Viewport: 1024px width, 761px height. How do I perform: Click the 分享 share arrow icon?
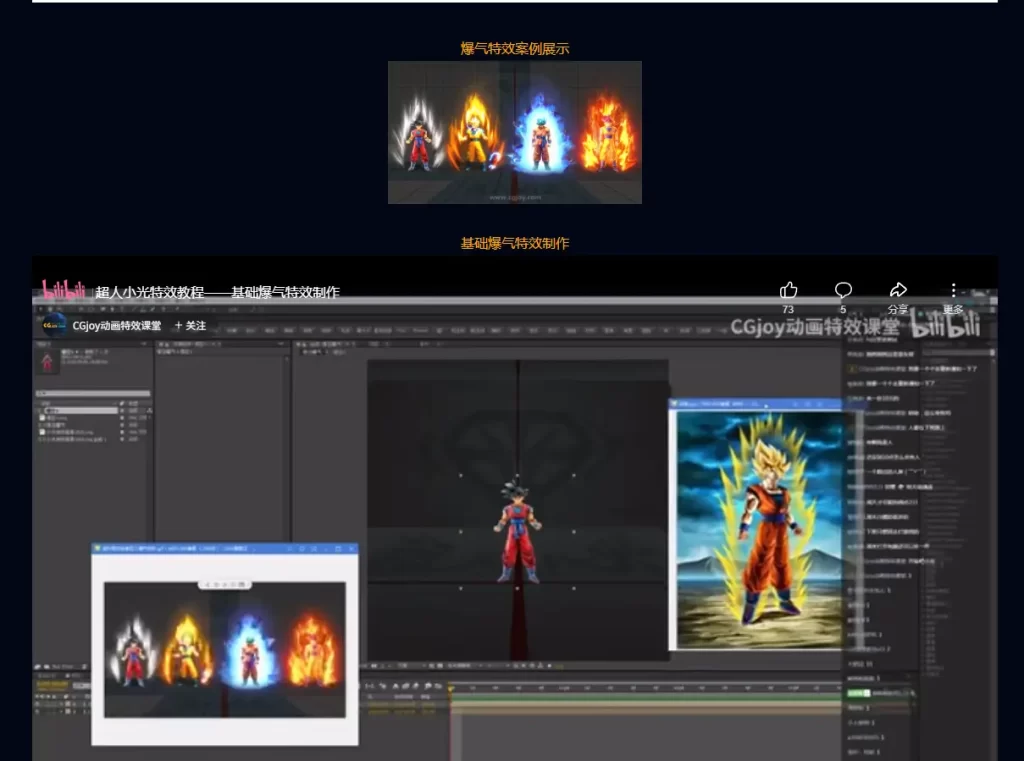coord(898,290)
